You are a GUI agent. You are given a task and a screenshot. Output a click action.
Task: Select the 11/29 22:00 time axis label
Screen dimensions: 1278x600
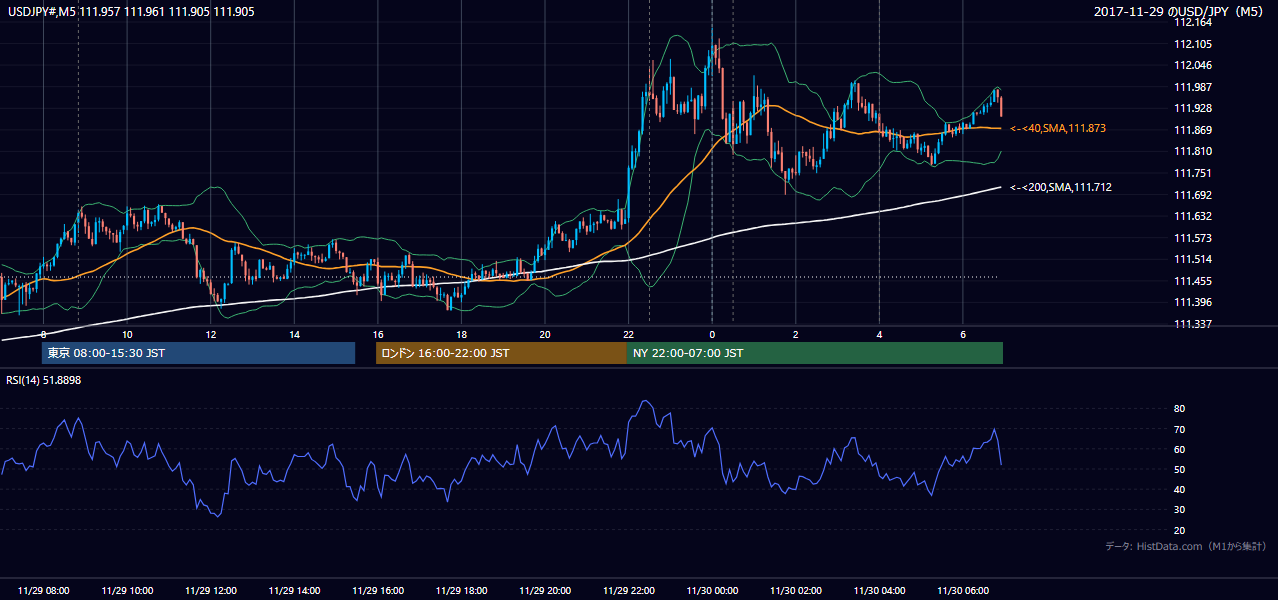pyautogui.click(x=628, y=591)
